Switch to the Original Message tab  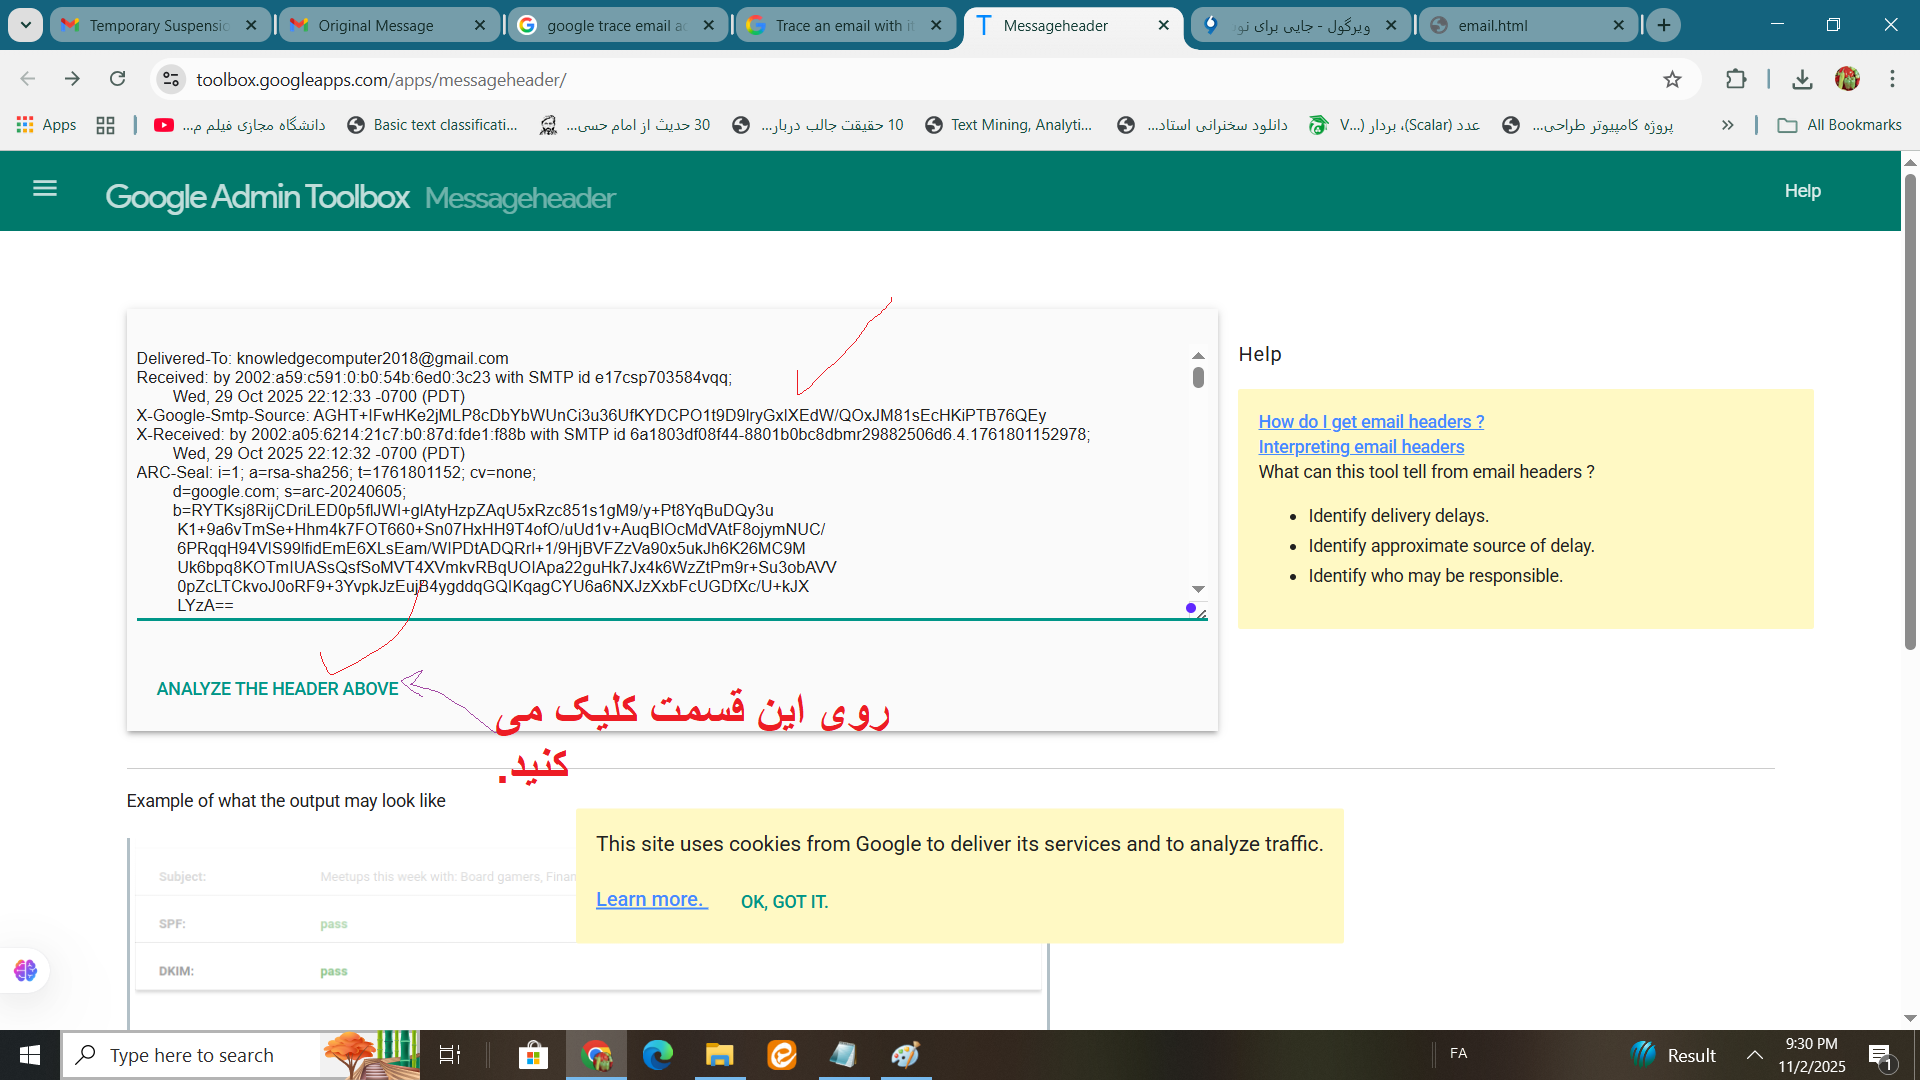pos(376,25)
